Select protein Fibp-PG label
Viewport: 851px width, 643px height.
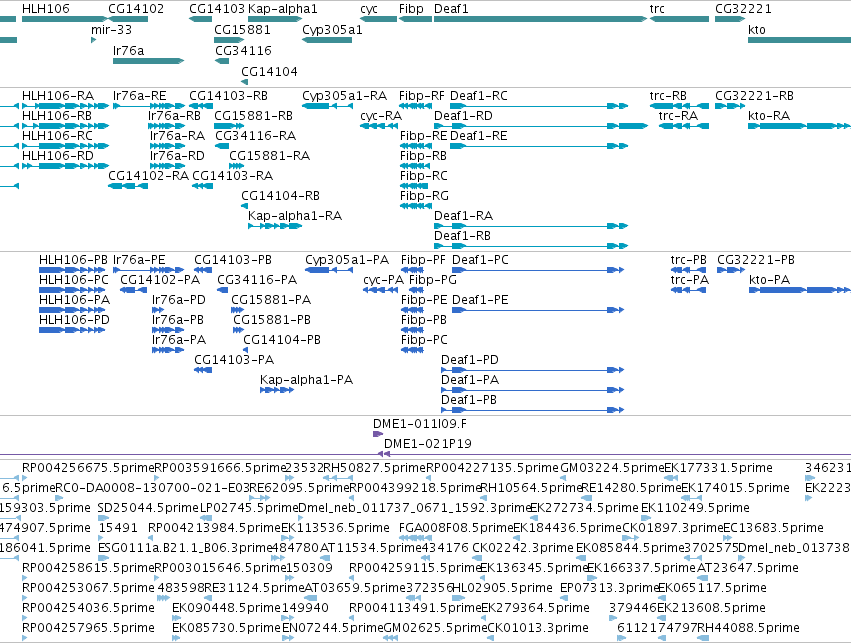(x=433, y=280)
